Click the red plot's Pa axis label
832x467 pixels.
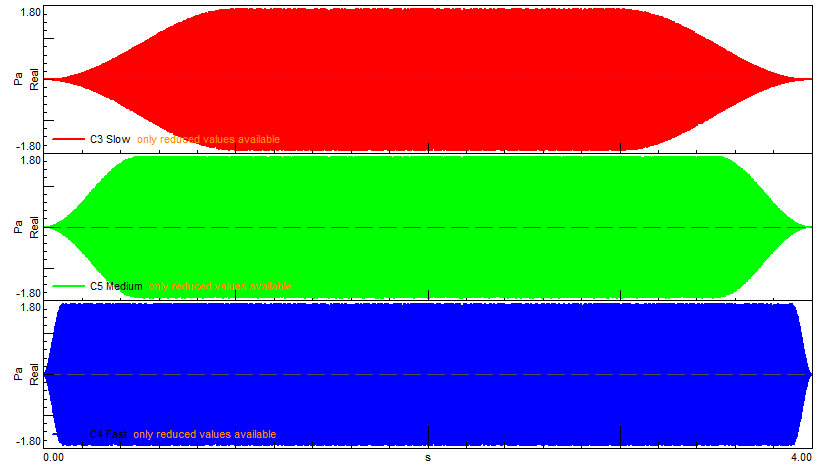click(19, 79)
